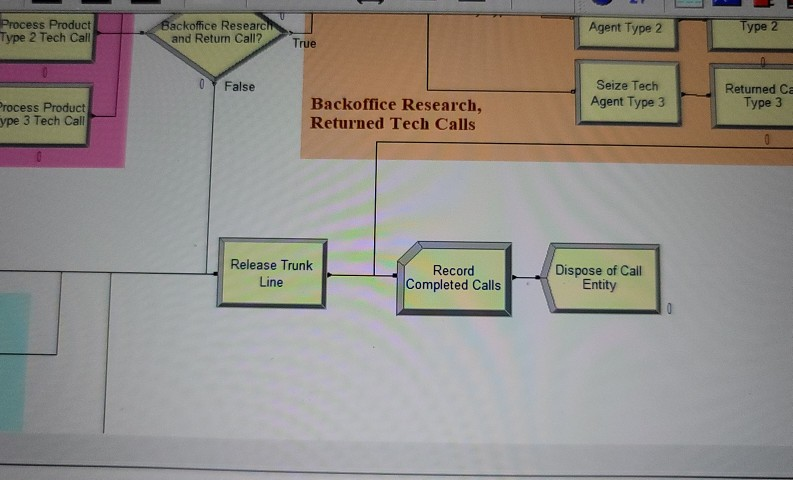Select the 'Backoffice Research, Returned Tech Calls' heading text
This screenshot has width=793, height=480.
tap(395, 114)
